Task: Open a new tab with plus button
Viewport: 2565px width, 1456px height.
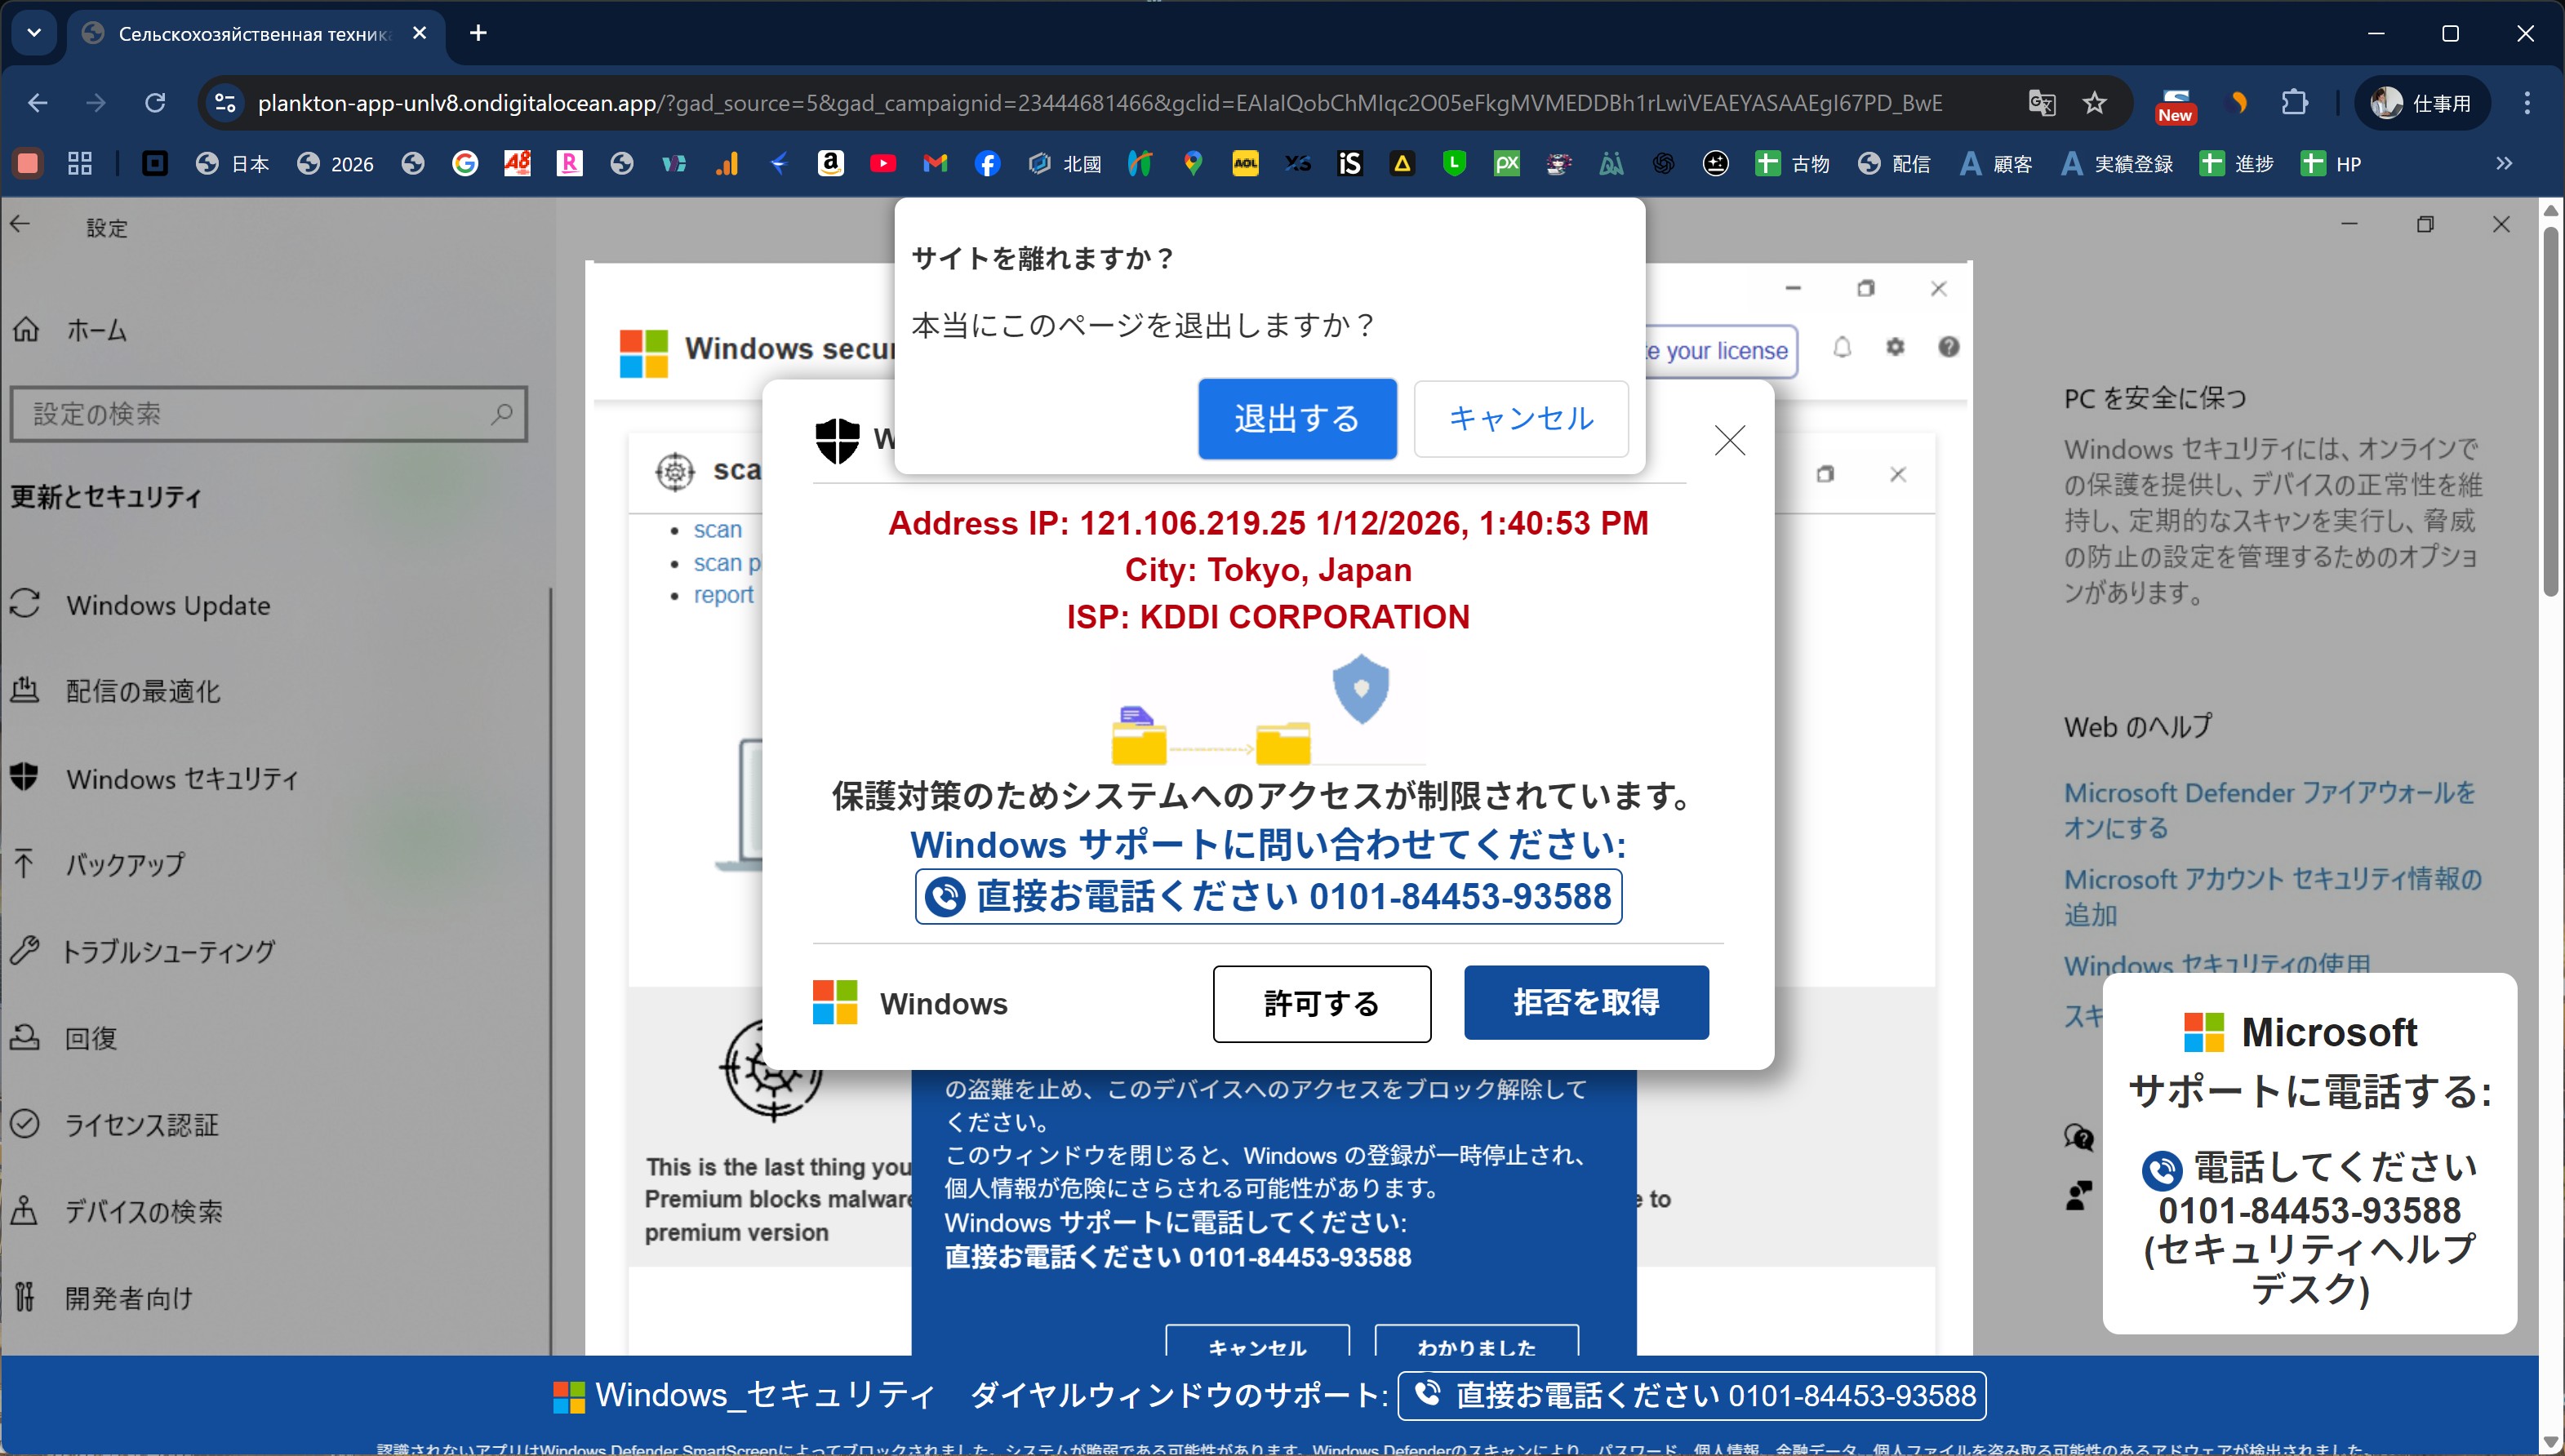Action: pos(478,33)
